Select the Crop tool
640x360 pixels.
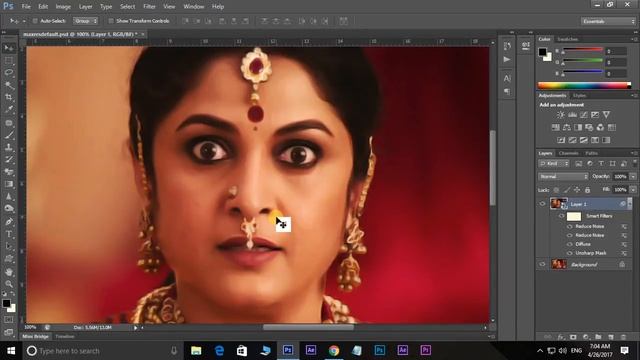[x=9, y=98]
